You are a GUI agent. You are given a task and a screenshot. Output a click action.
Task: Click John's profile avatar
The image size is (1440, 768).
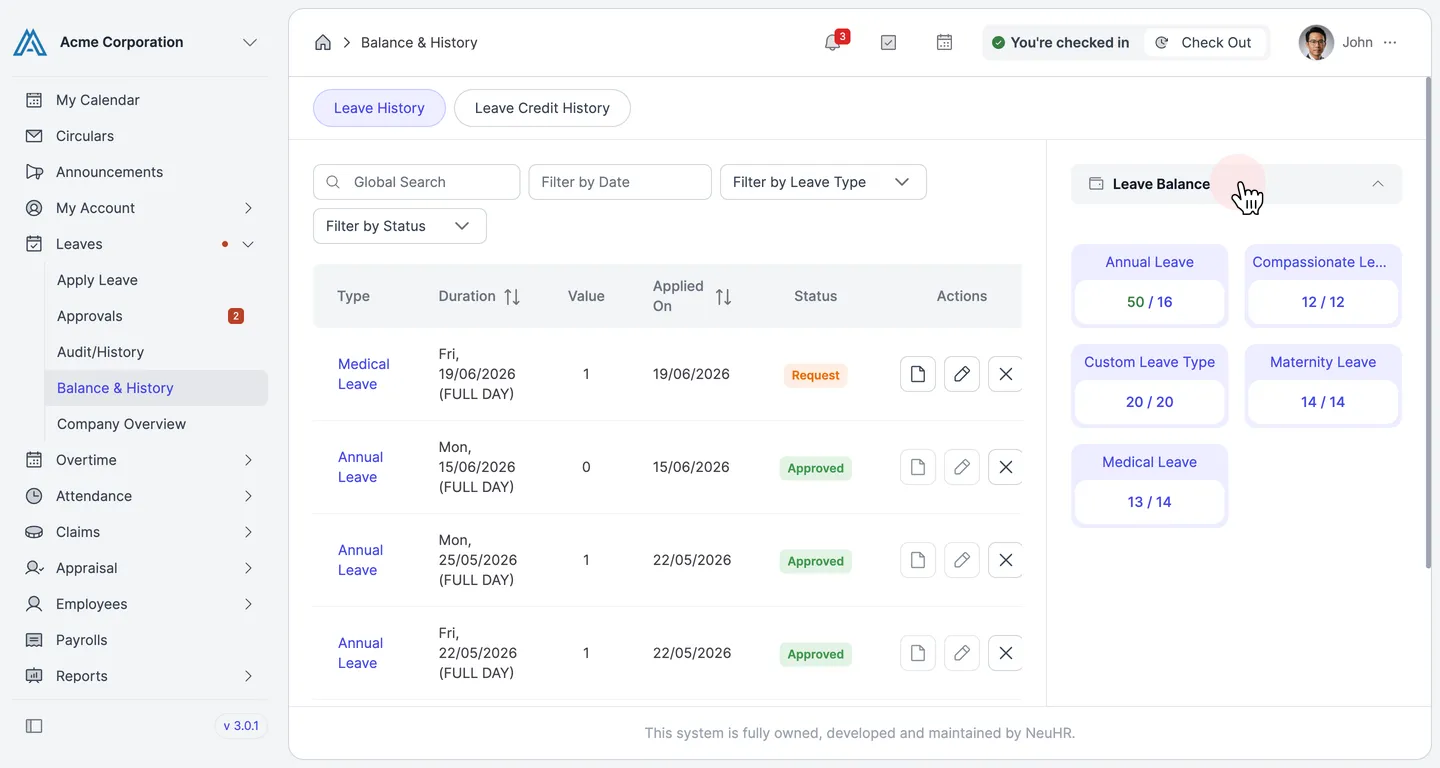point(1316,42)
